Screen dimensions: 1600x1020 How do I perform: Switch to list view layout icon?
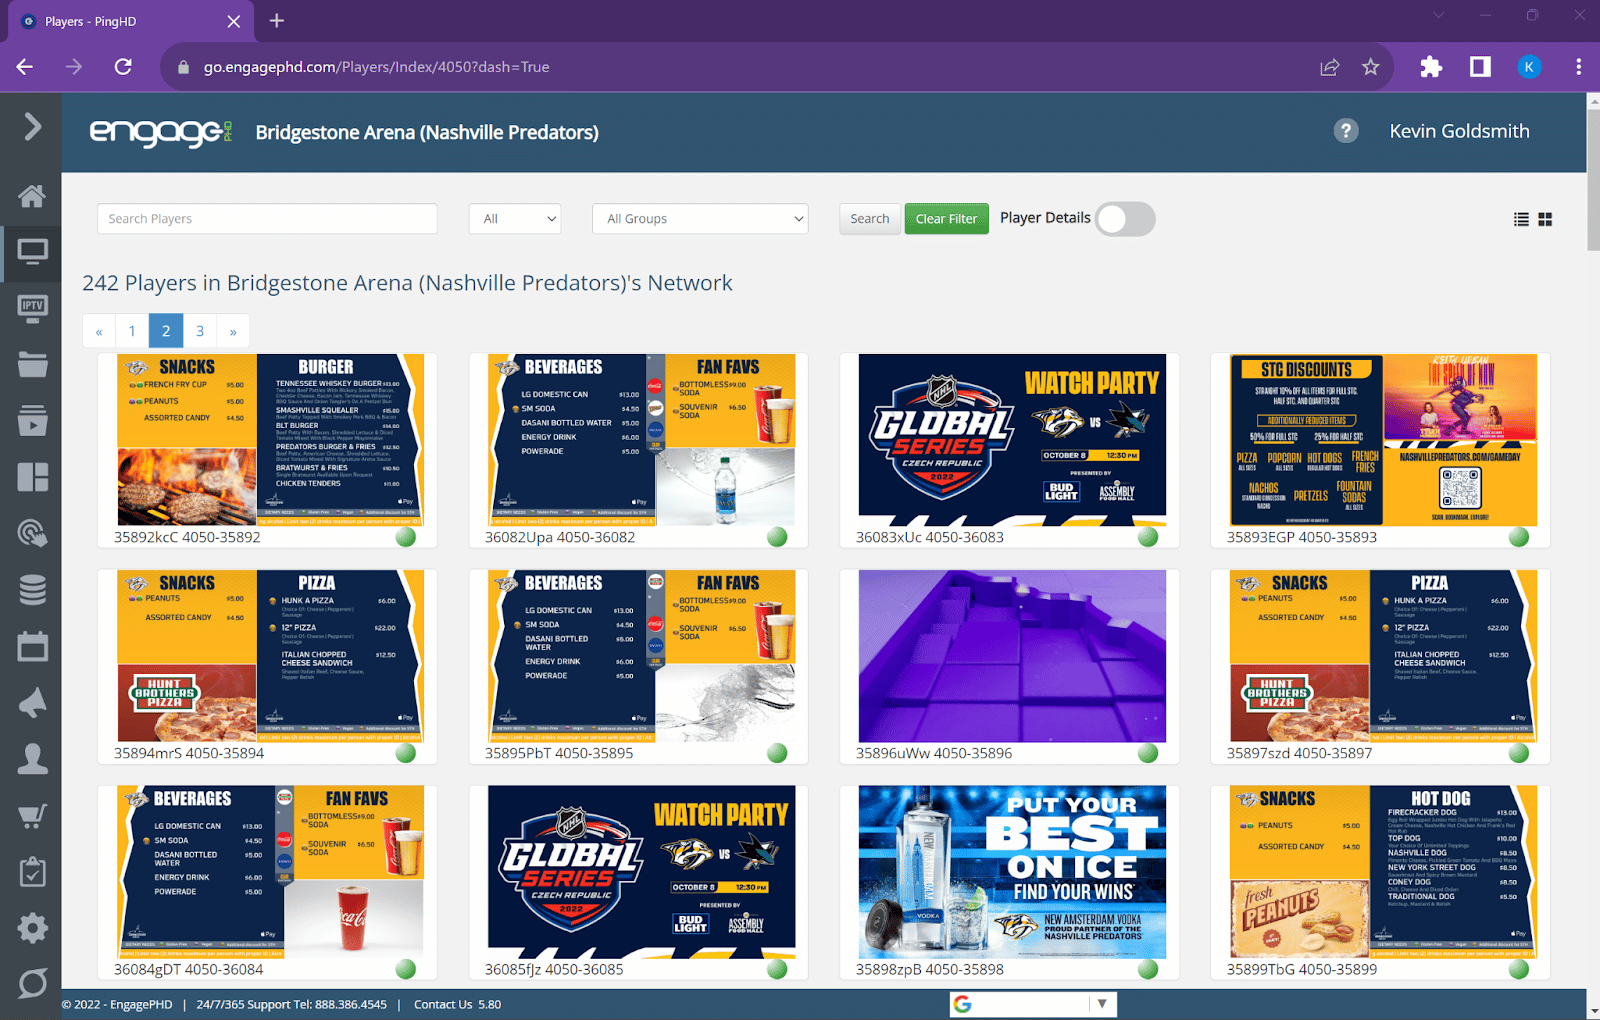[1521, 219]
